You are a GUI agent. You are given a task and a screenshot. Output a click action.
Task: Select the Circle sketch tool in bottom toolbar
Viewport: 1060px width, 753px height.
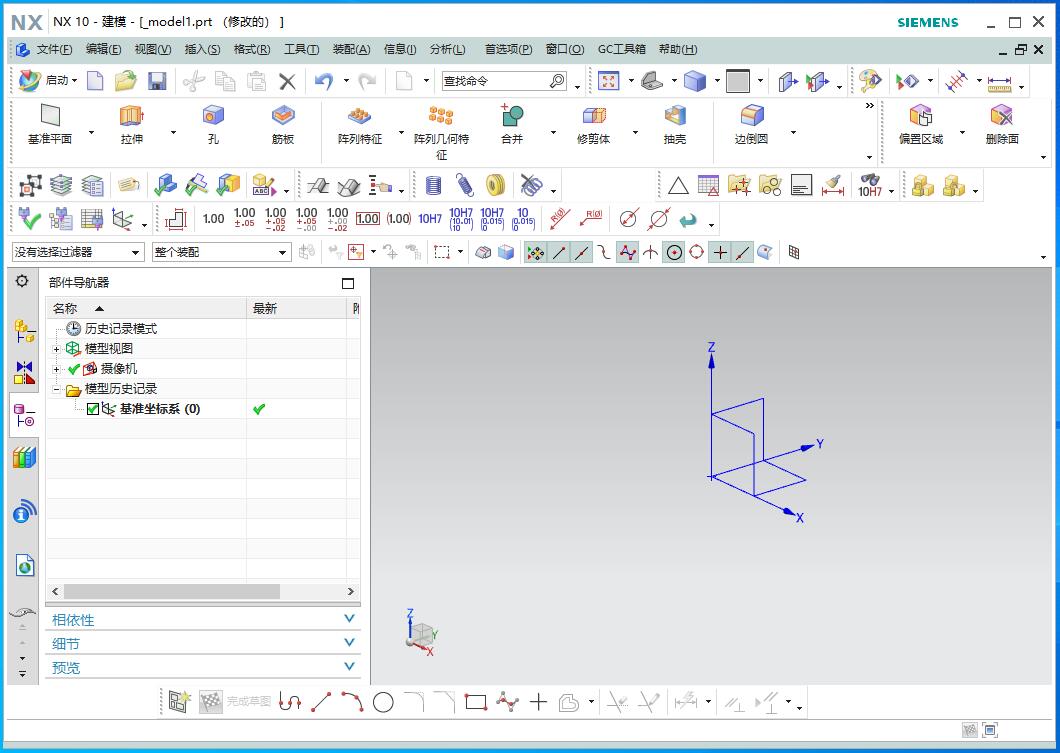[383, 703]
